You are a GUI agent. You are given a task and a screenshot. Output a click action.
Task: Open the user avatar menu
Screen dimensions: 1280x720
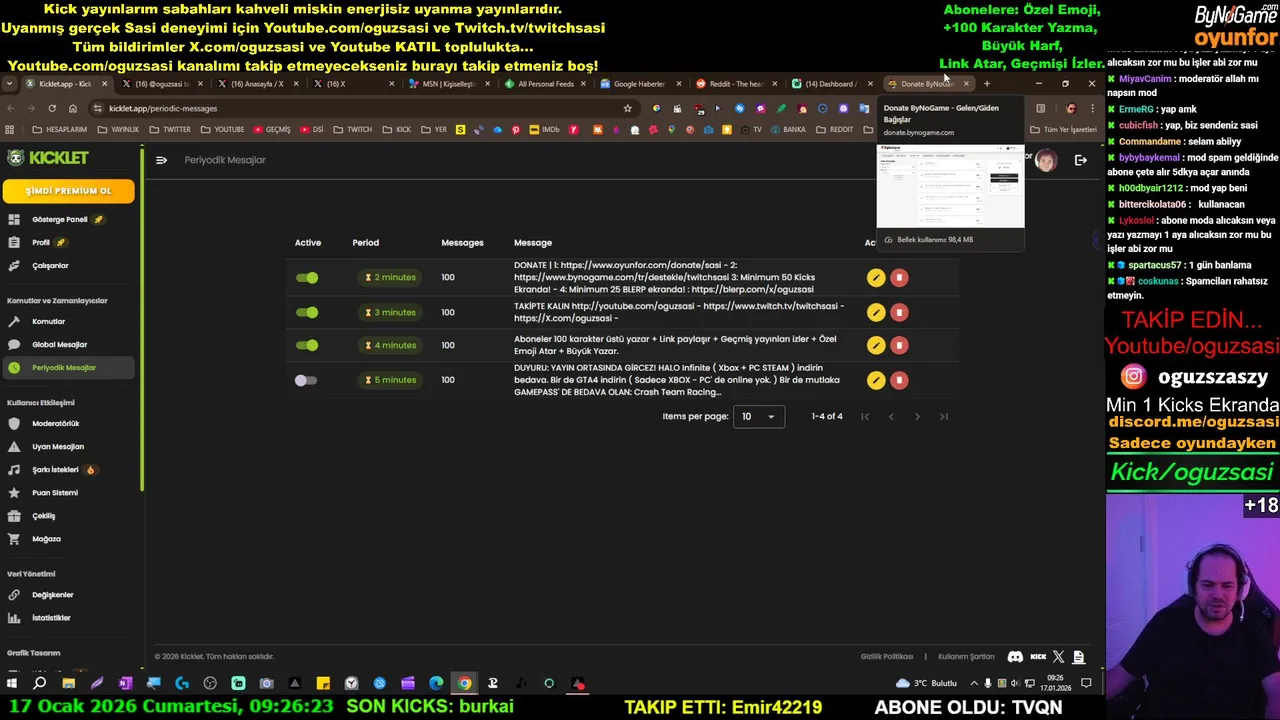[1045, 161]
